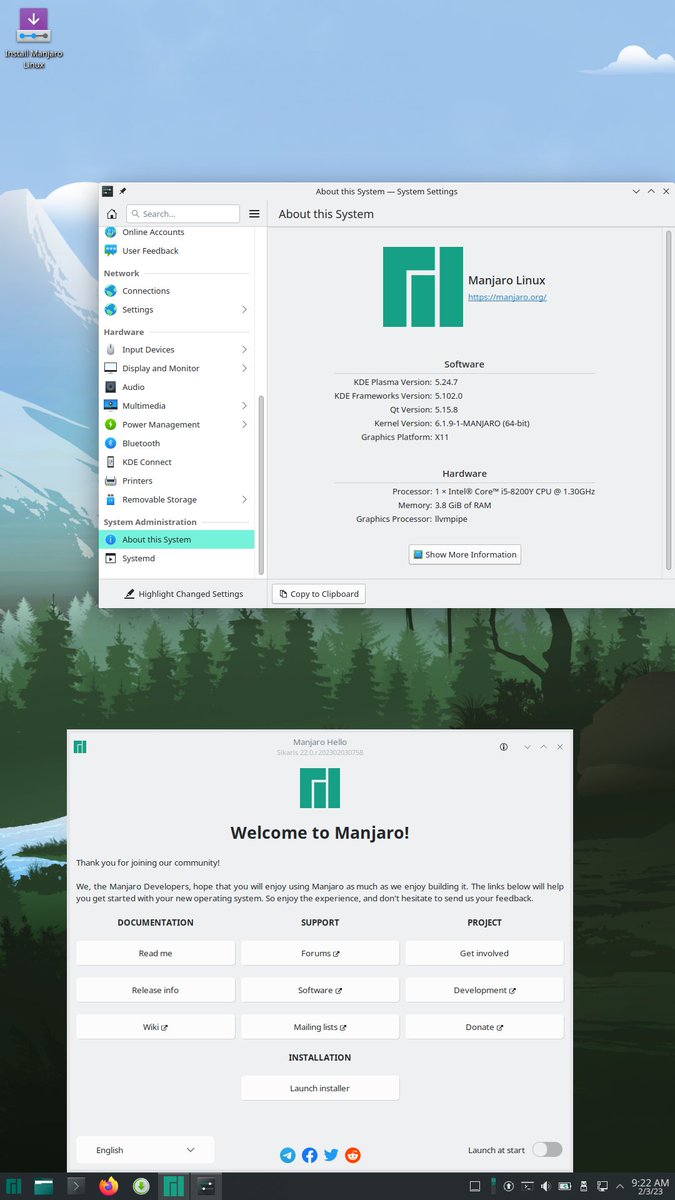Click the removable devices USB tray icon

[x=583, y=1186]
